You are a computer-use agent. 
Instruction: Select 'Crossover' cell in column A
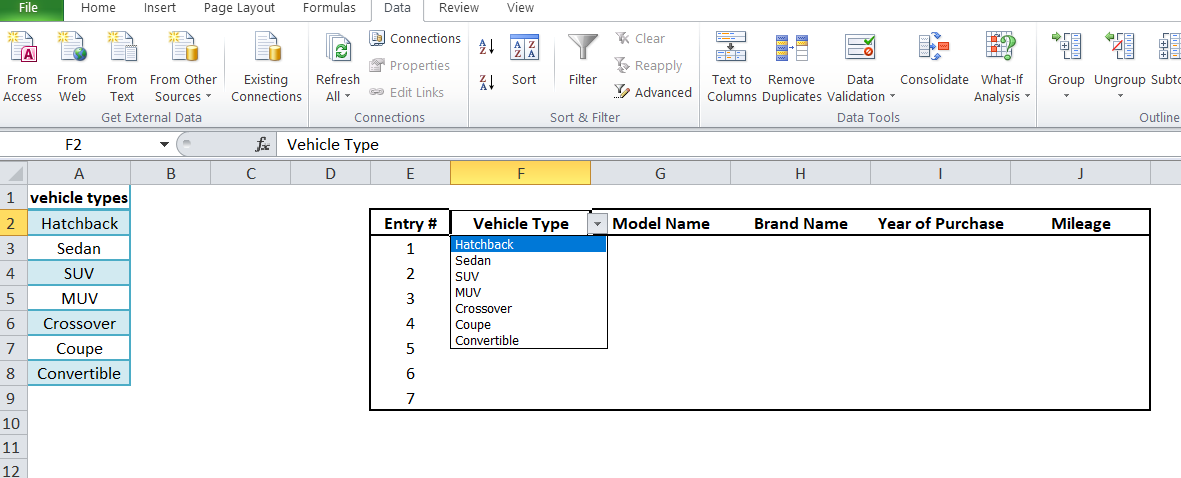pyautogui.click(x=79, y=323)
